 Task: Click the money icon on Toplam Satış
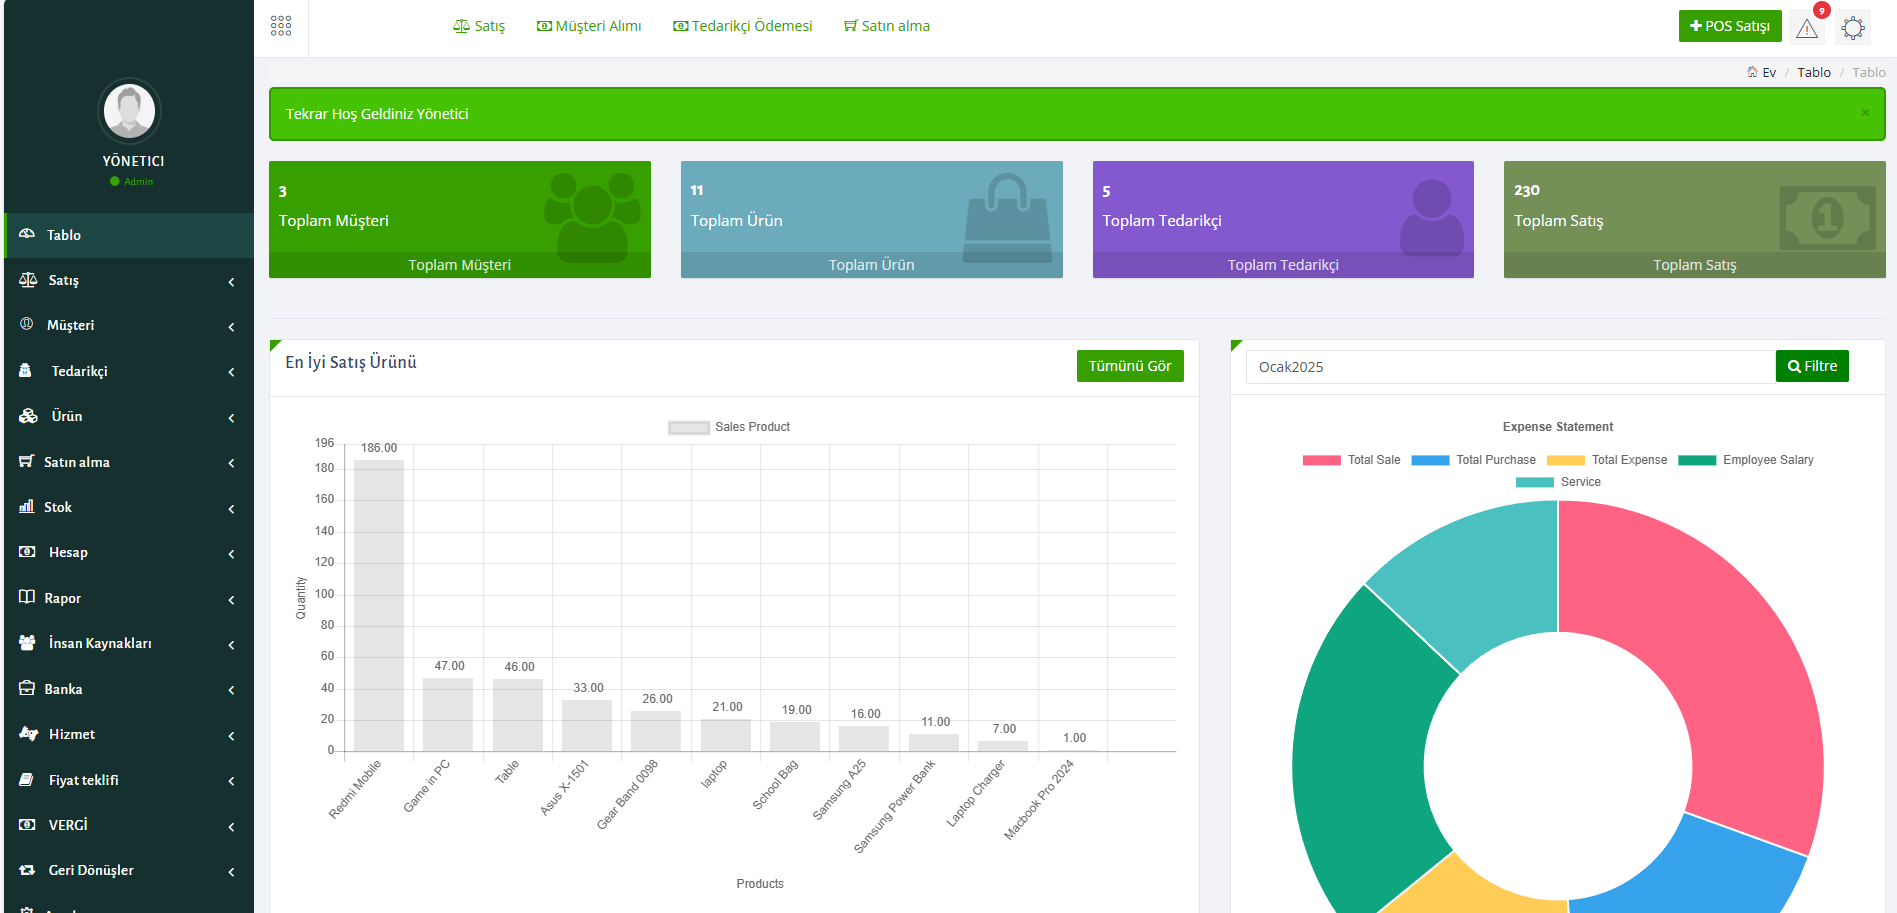pyautogui.click(x=1827, y=217)
